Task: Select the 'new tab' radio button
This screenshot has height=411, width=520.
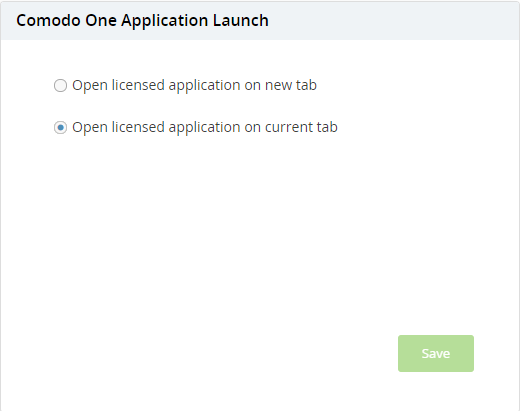Action: (60, 85)
